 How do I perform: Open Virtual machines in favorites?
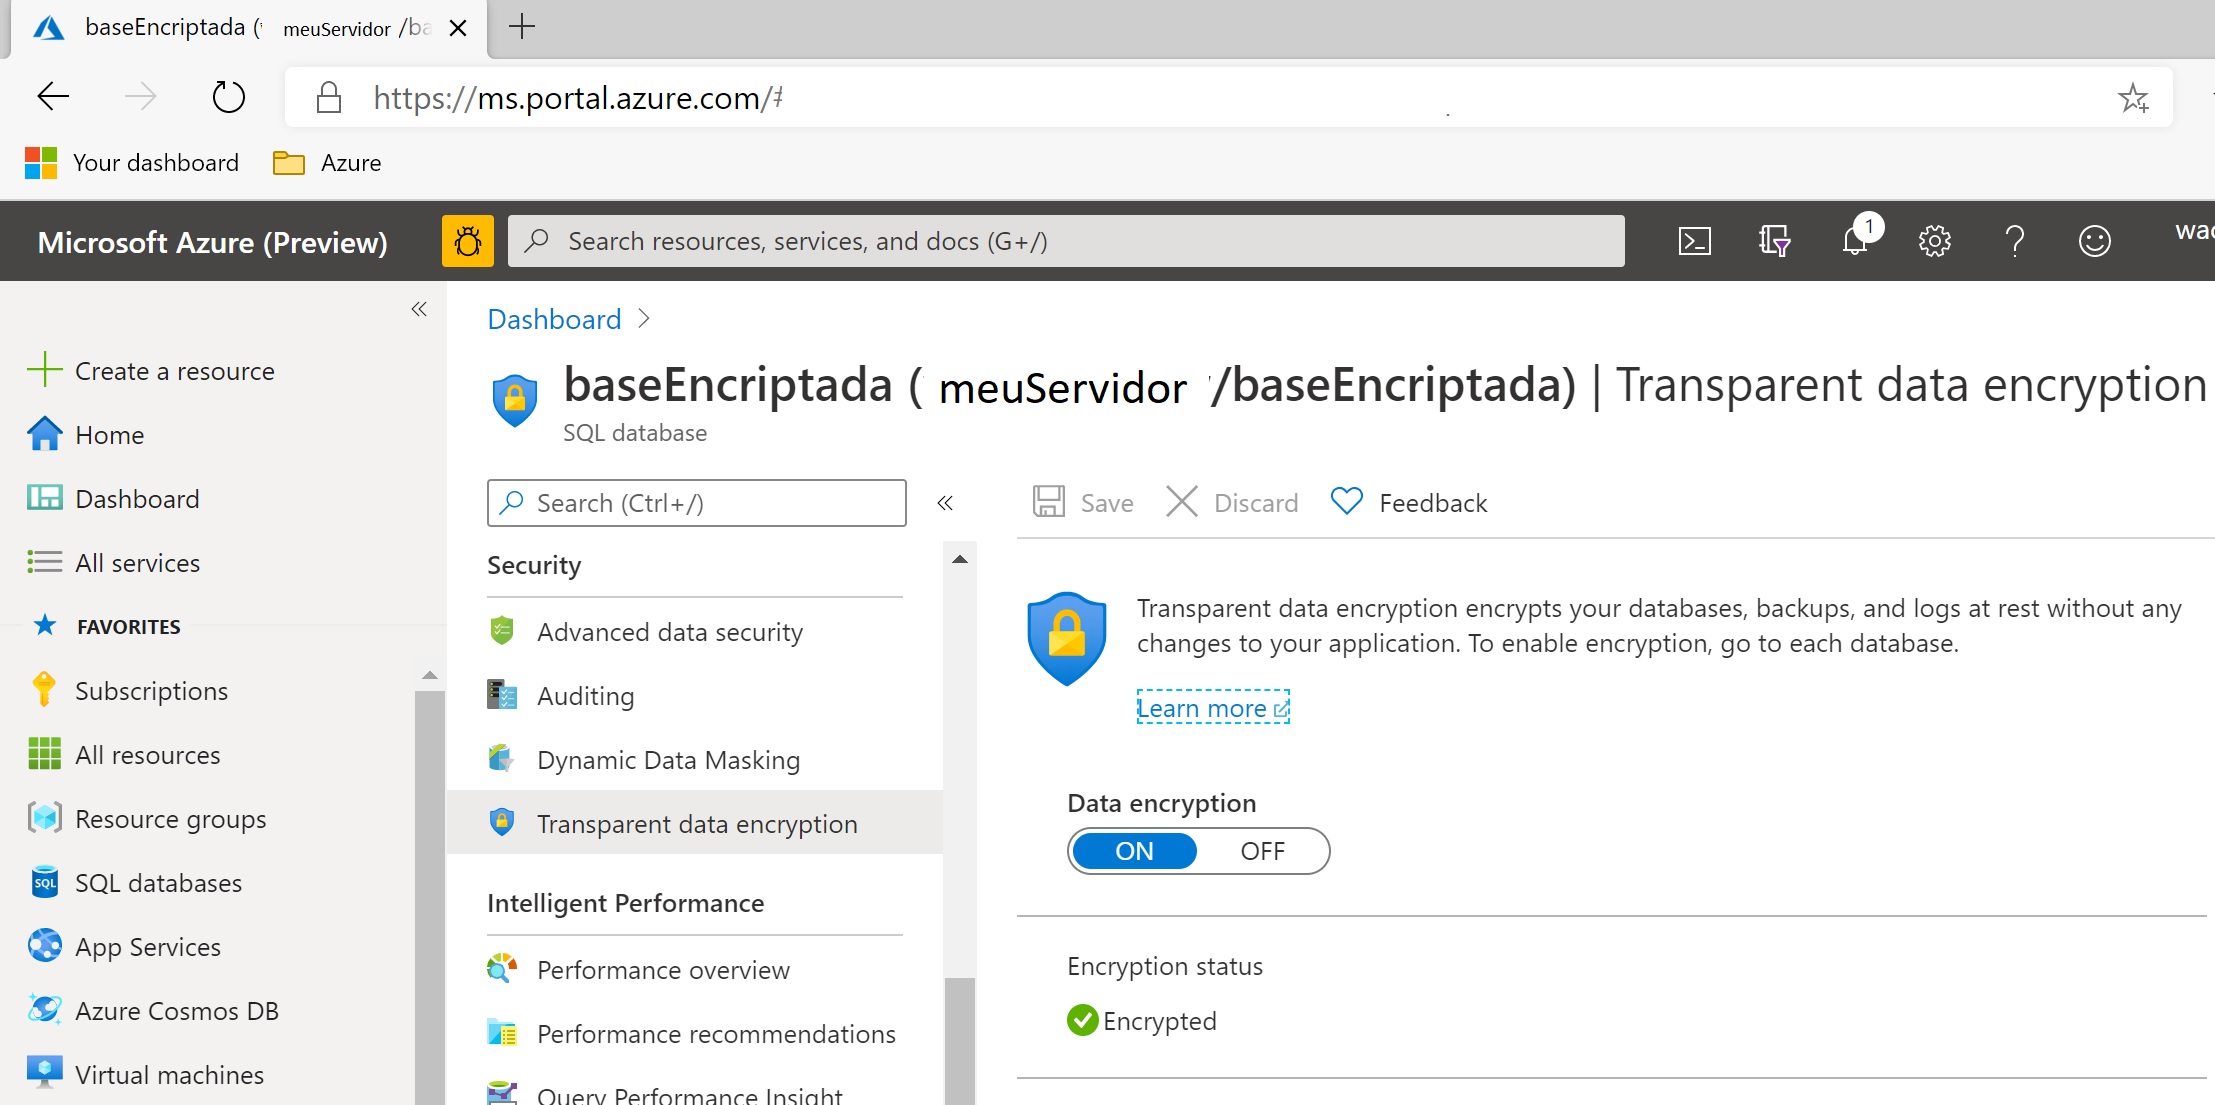147,1075
